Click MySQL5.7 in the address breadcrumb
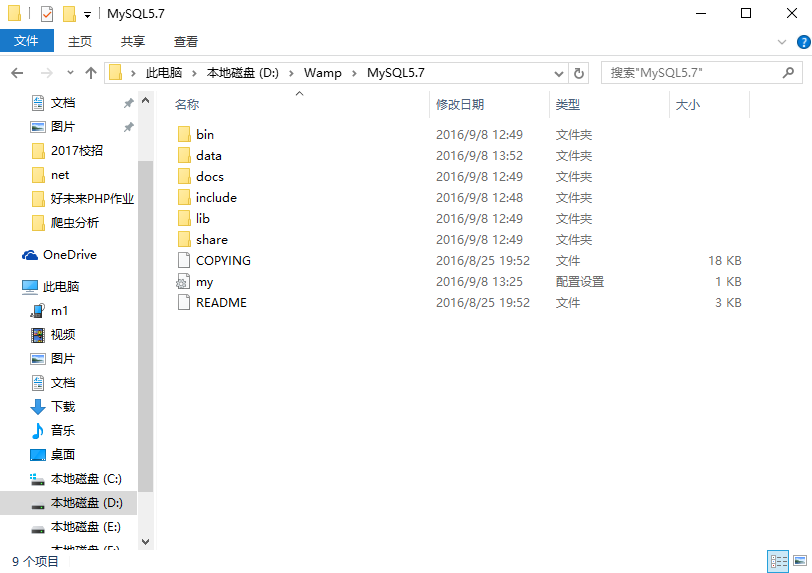Image resolution: width=812 pixels, height=573 pixels. click(396, 73)
